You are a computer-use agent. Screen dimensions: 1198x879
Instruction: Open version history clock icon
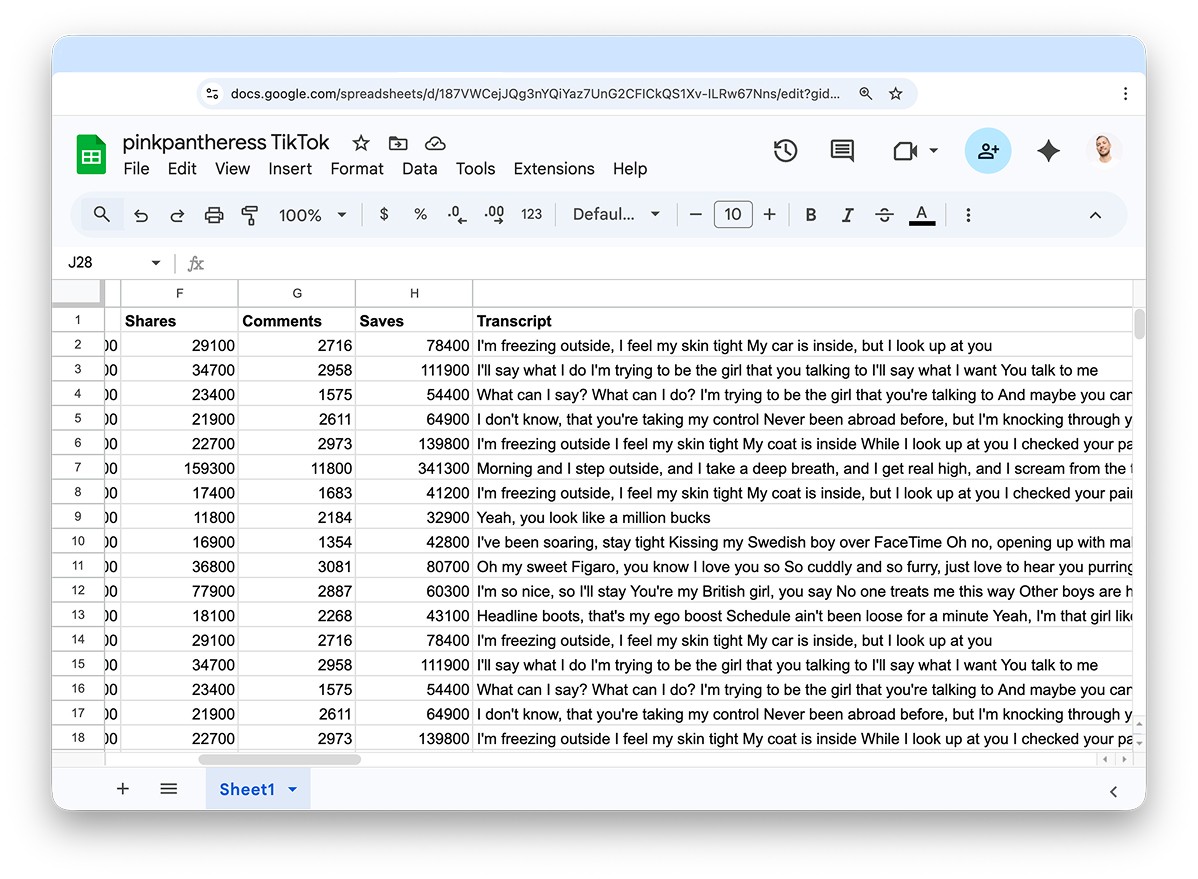[x=785, y=151]
